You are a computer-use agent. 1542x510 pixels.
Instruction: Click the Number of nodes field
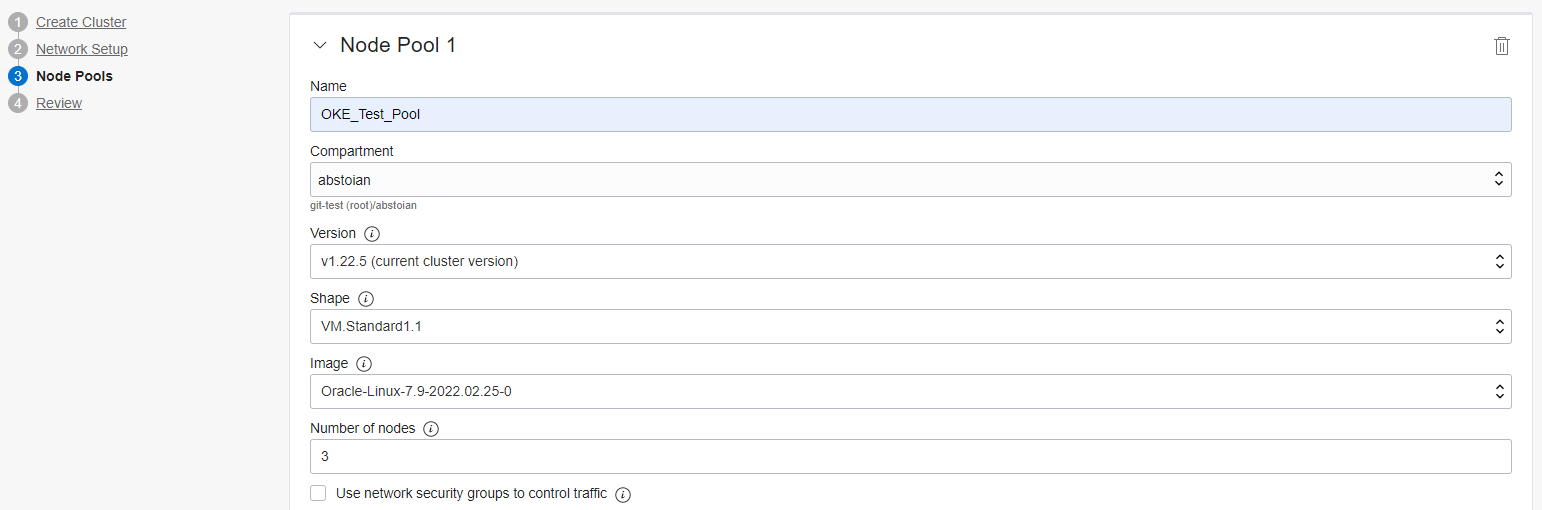pos(910,457)
